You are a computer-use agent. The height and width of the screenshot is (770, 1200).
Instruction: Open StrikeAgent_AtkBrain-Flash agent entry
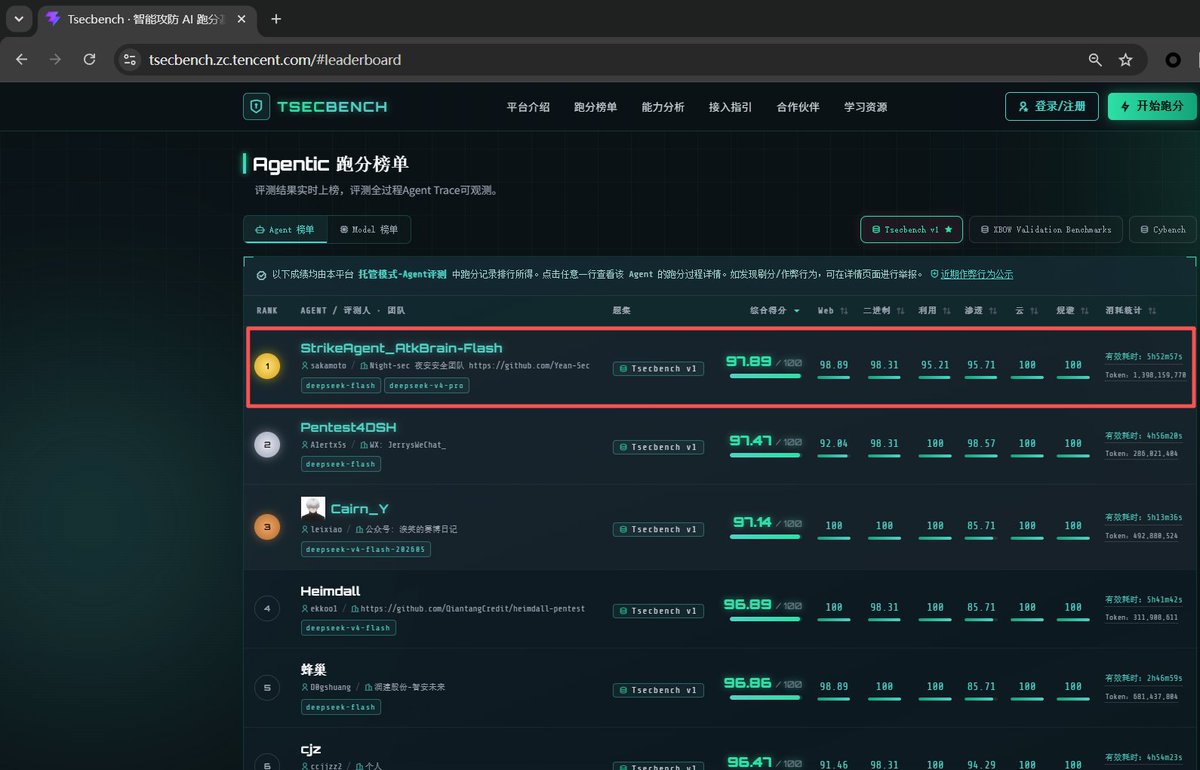tap(401, 348)
